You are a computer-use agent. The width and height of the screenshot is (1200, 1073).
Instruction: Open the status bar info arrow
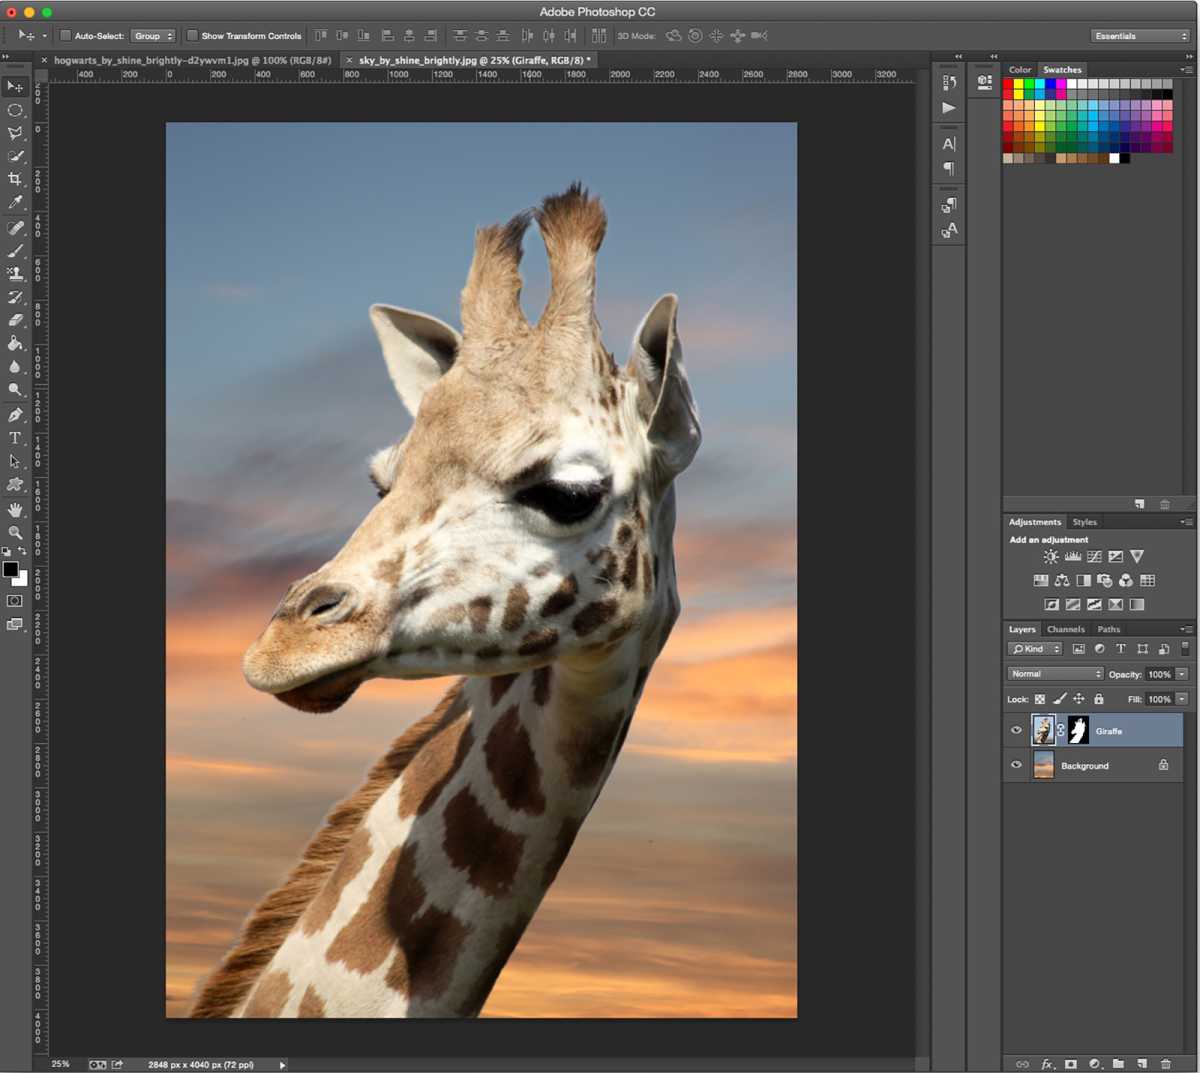coord(283,1065)
